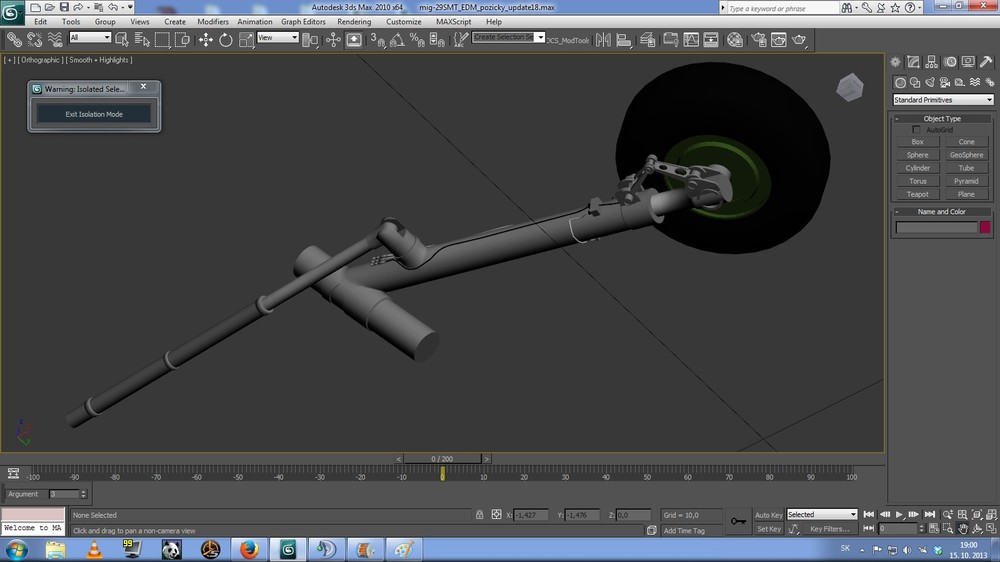1000x562 pixels.
Task: Activate the Select Object tool
Action: (x=122, y=40)
